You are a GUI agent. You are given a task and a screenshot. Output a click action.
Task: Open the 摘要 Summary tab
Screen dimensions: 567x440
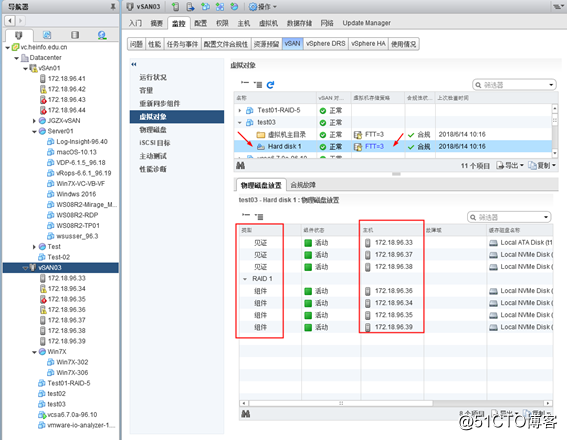pos(157,23)
